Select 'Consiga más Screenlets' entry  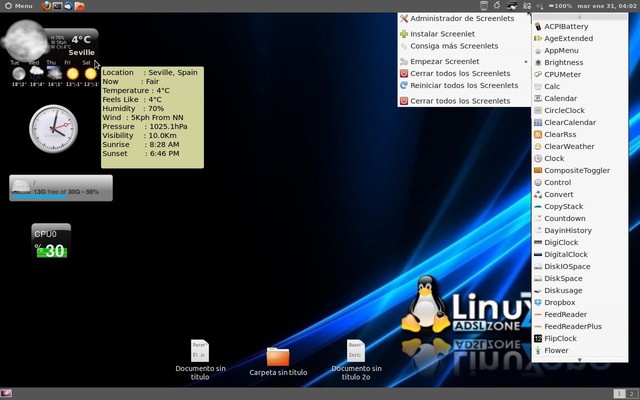(464, 46)
